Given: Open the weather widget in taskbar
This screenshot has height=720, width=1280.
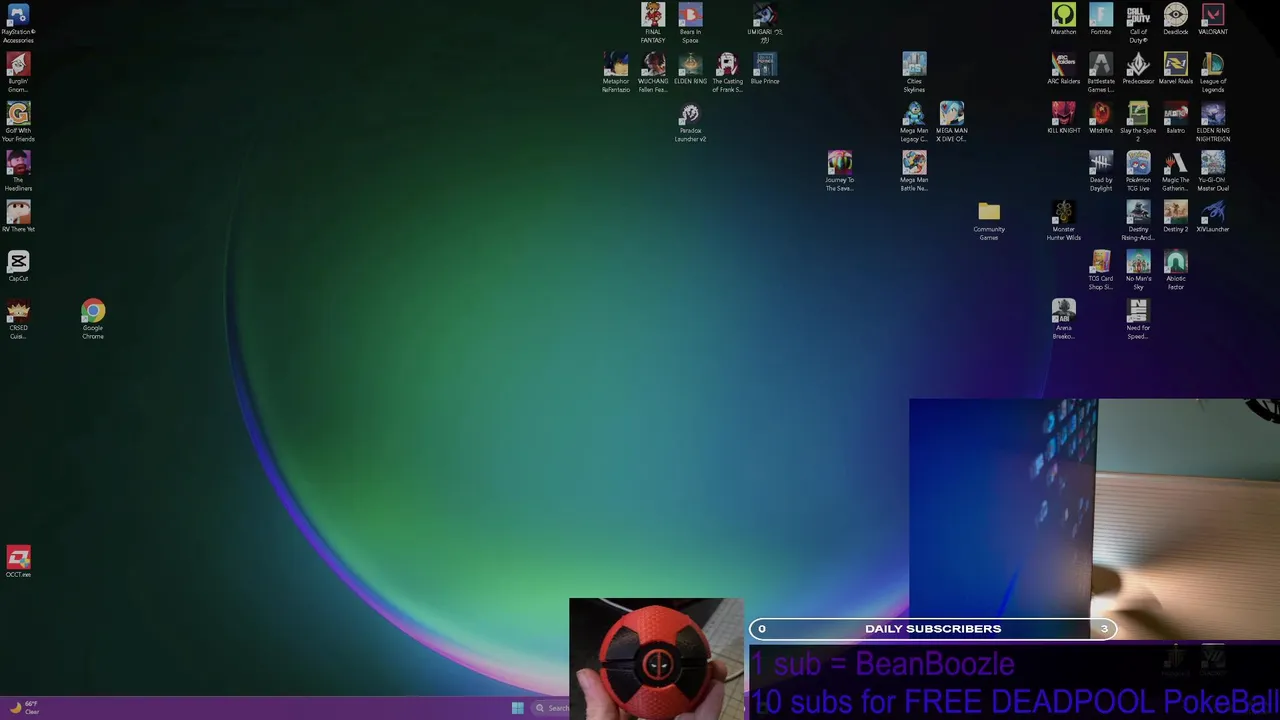Looking at the screenshot, I should click(x=24, y=708).
